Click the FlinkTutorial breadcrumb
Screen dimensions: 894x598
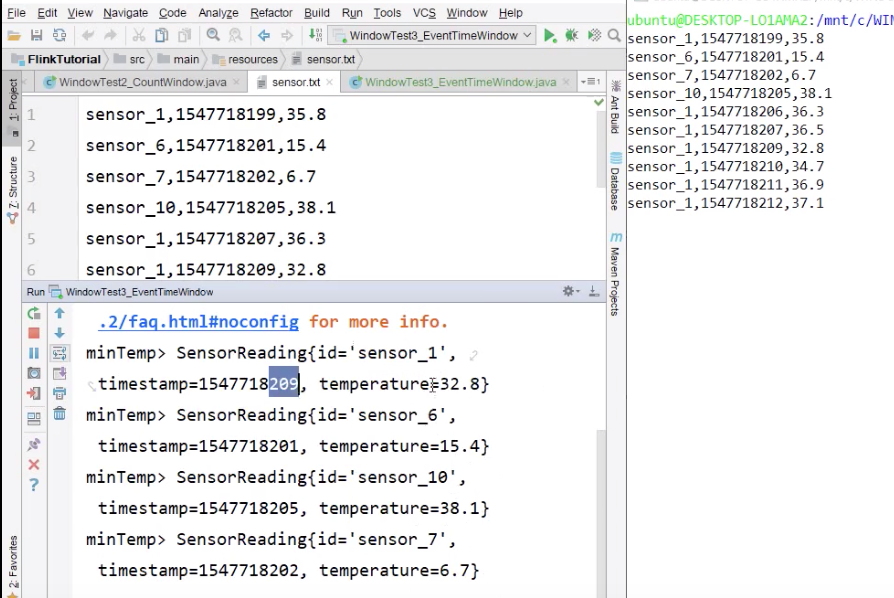pyautogui.click(x=56, y=59)
